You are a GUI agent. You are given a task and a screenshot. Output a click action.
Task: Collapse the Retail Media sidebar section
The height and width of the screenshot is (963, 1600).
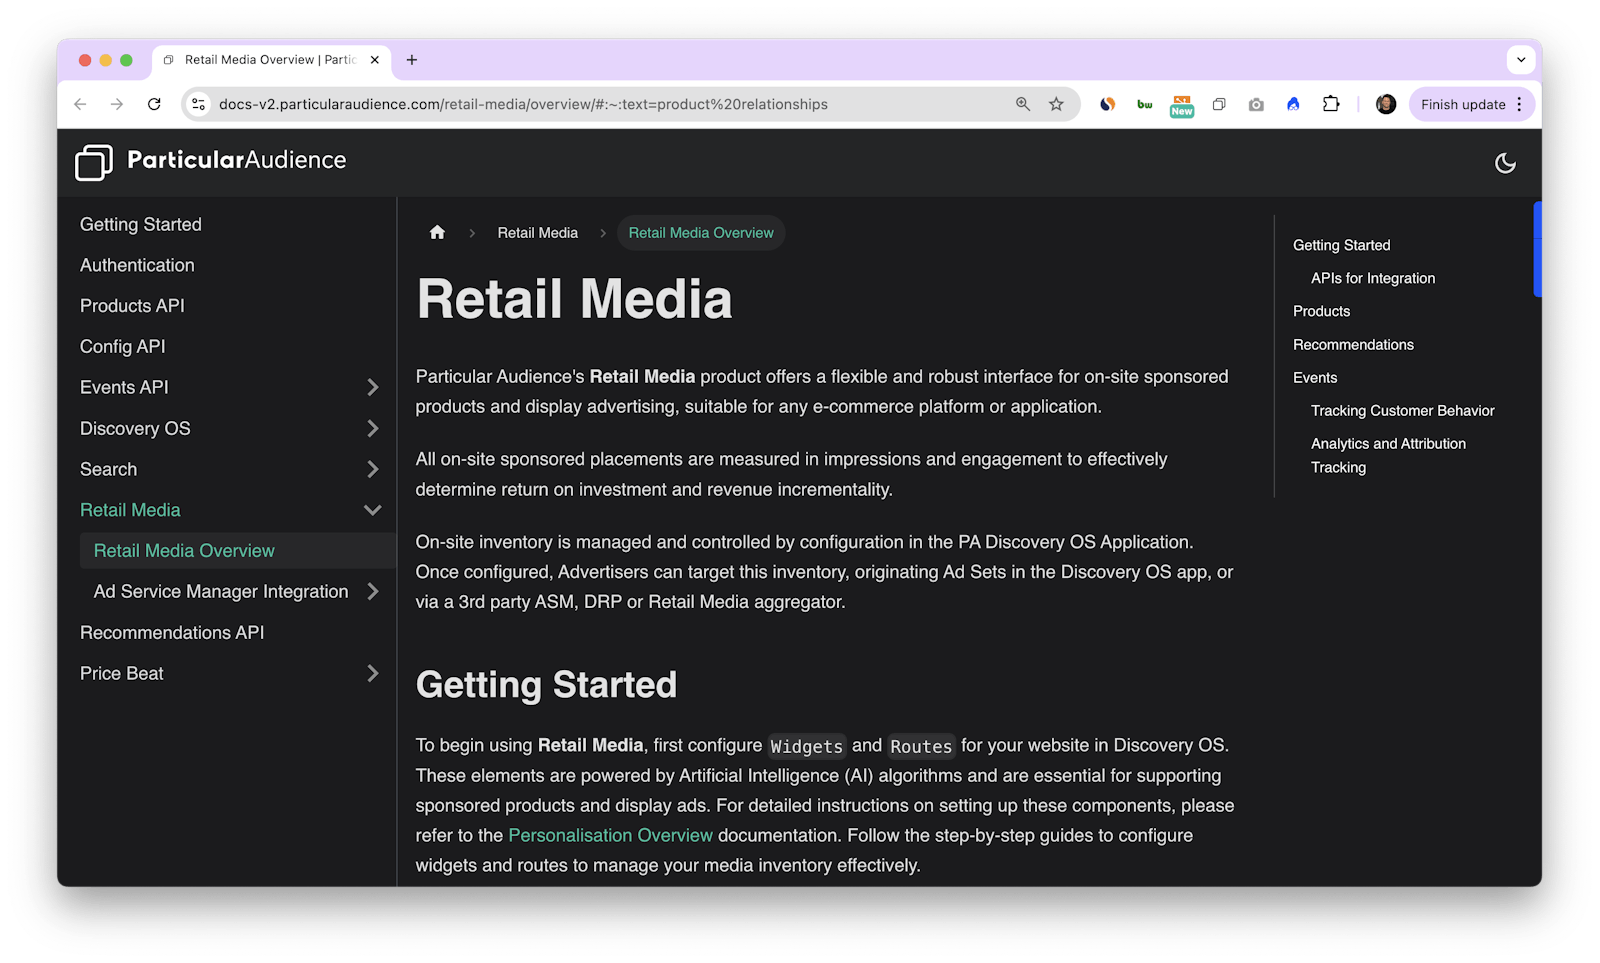point(372,510)
